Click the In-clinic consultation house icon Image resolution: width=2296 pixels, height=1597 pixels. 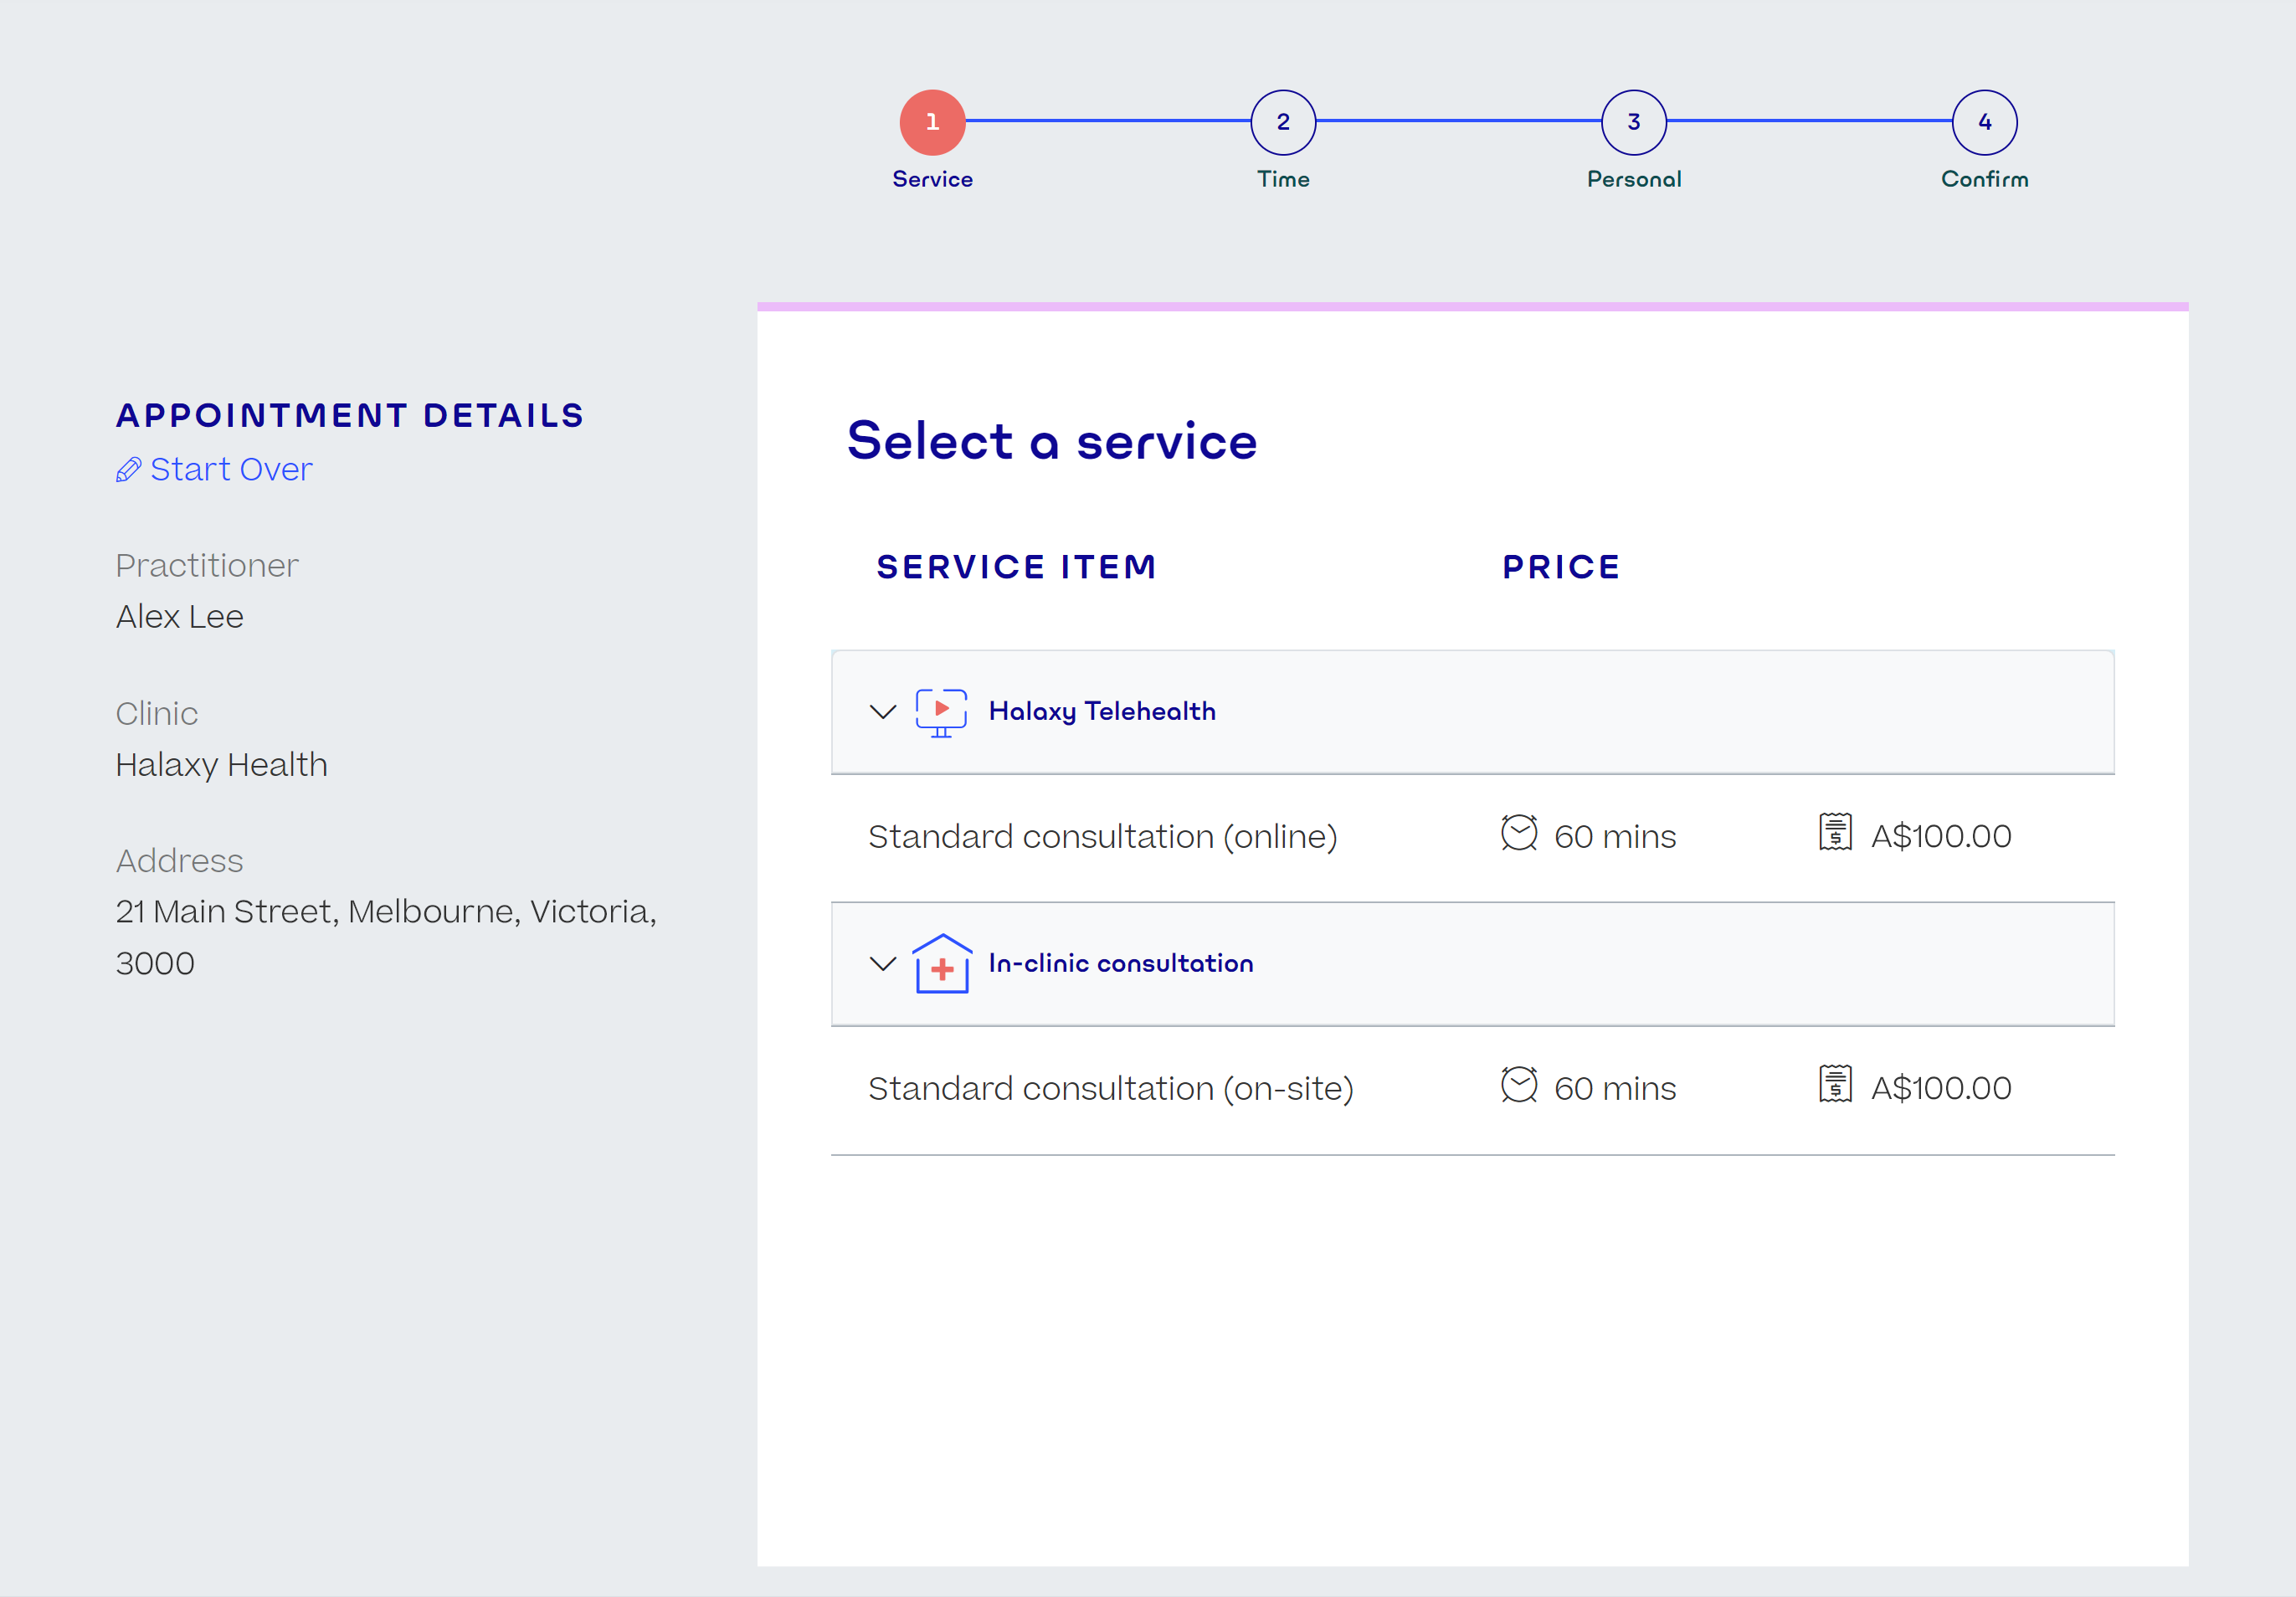(941, 964)
